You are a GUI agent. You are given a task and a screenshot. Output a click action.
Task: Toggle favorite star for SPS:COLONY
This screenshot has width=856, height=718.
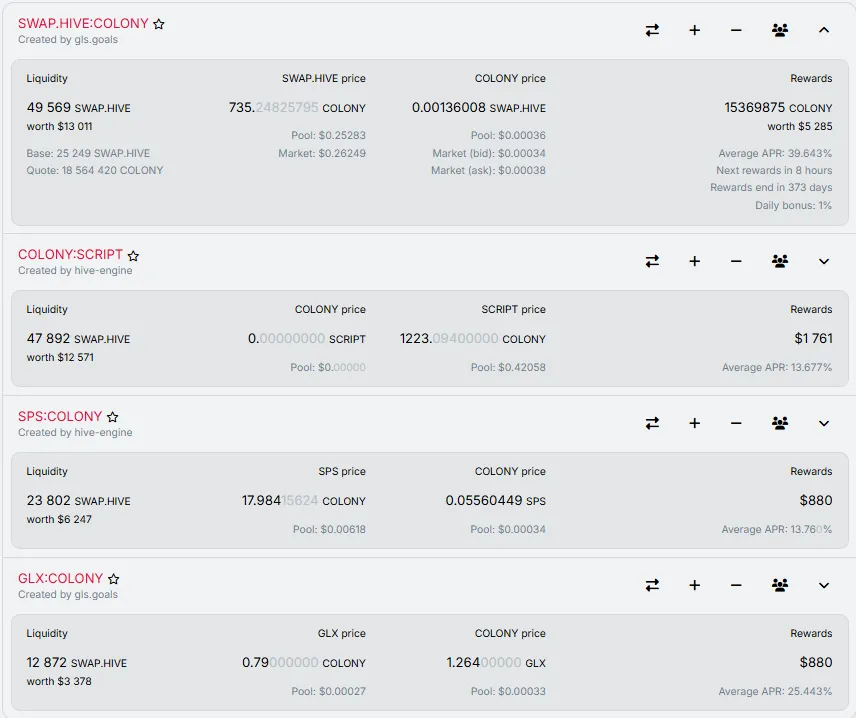[x=112, y=417]
